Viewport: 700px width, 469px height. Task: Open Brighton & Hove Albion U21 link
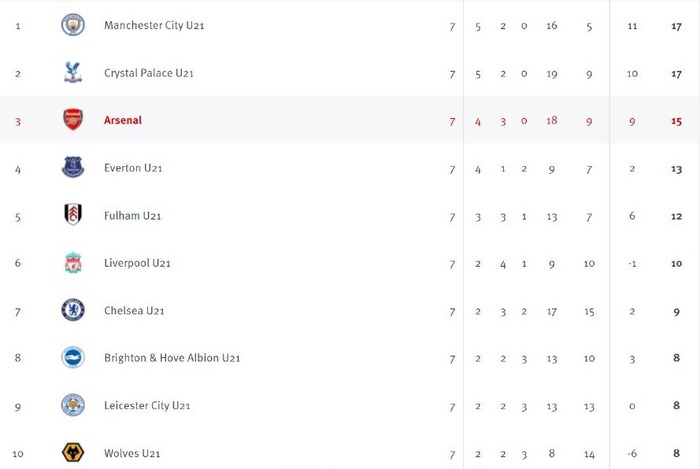[172, 358]
